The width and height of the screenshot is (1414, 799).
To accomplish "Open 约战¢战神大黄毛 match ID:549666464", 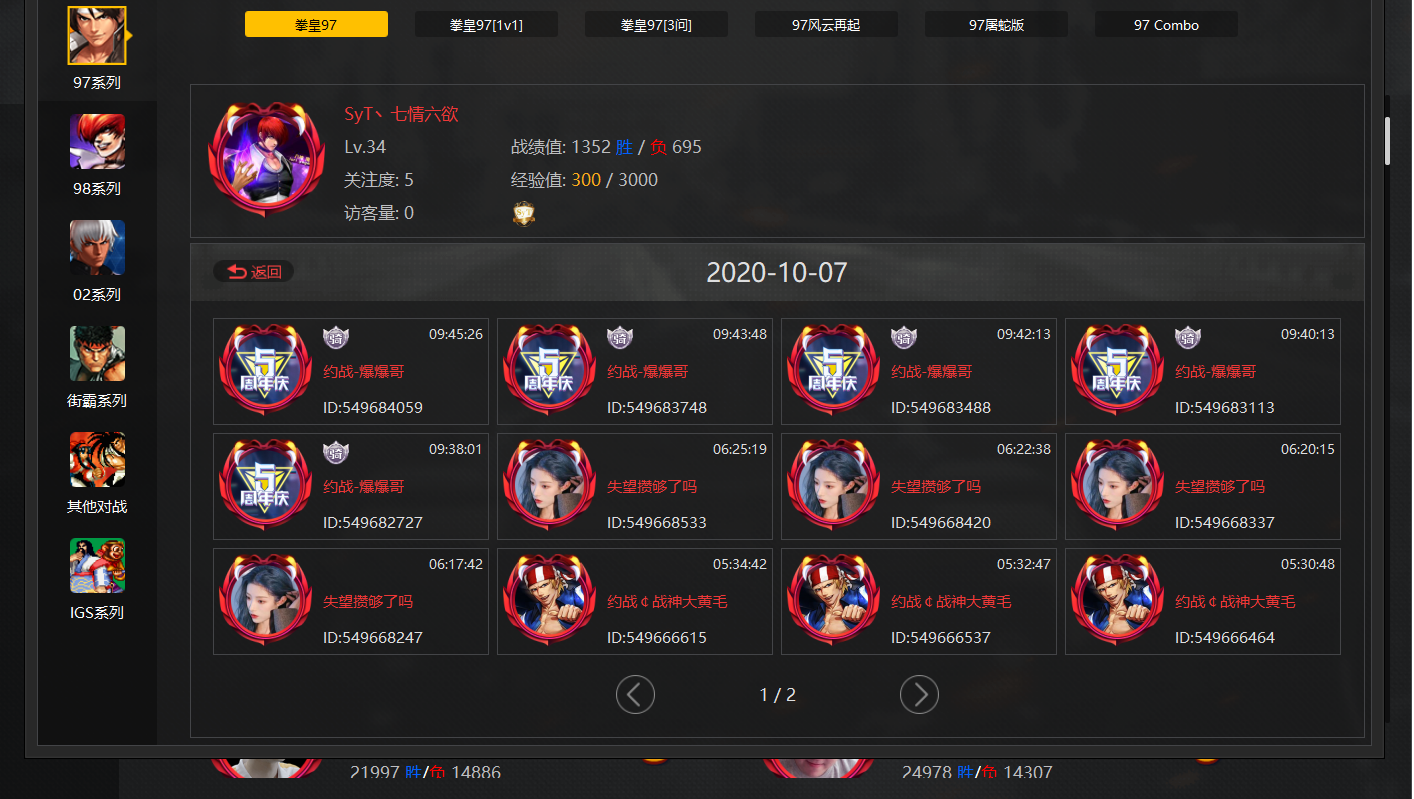I will (x=1203, y=602).
